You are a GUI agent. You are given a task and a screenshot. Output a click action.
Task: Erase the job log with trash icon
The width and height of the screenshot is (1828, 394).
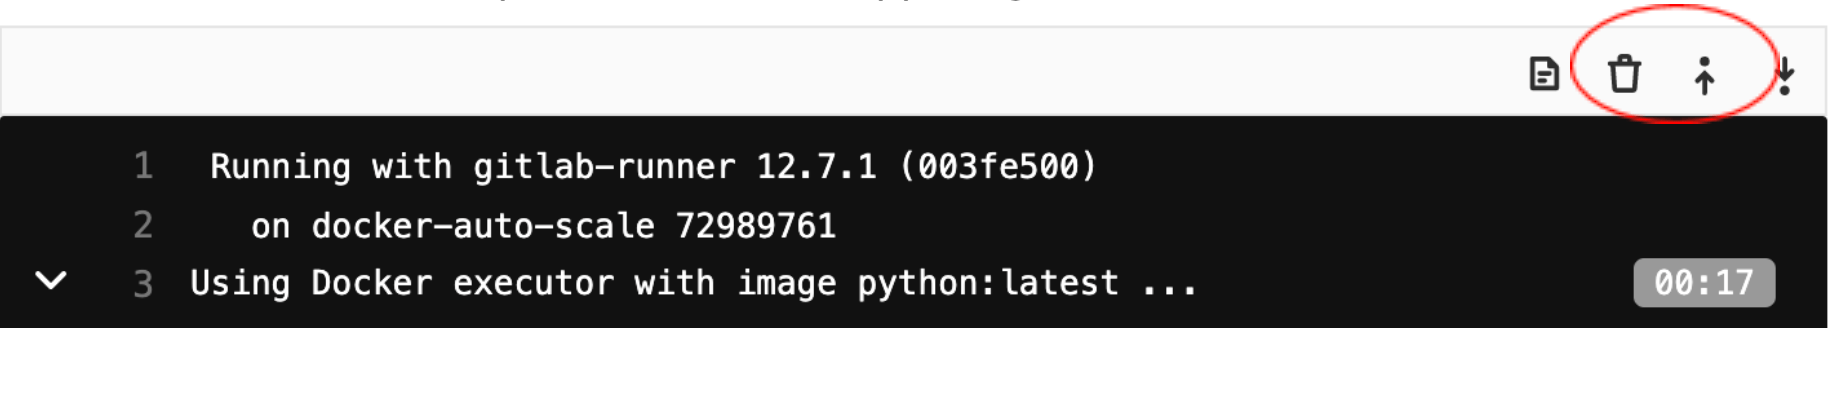click(1624, 74)
